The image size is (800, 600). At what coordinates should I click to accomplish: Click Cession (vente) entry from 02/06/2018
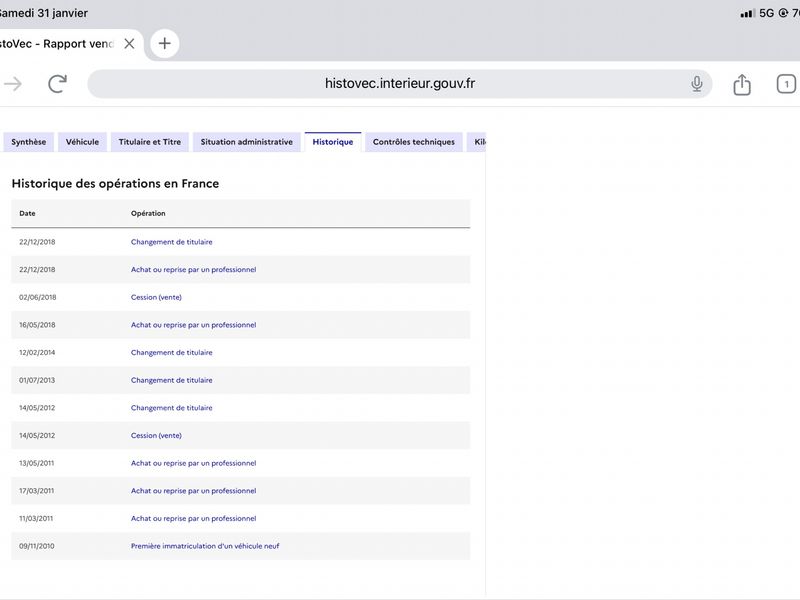click(156, 297)
